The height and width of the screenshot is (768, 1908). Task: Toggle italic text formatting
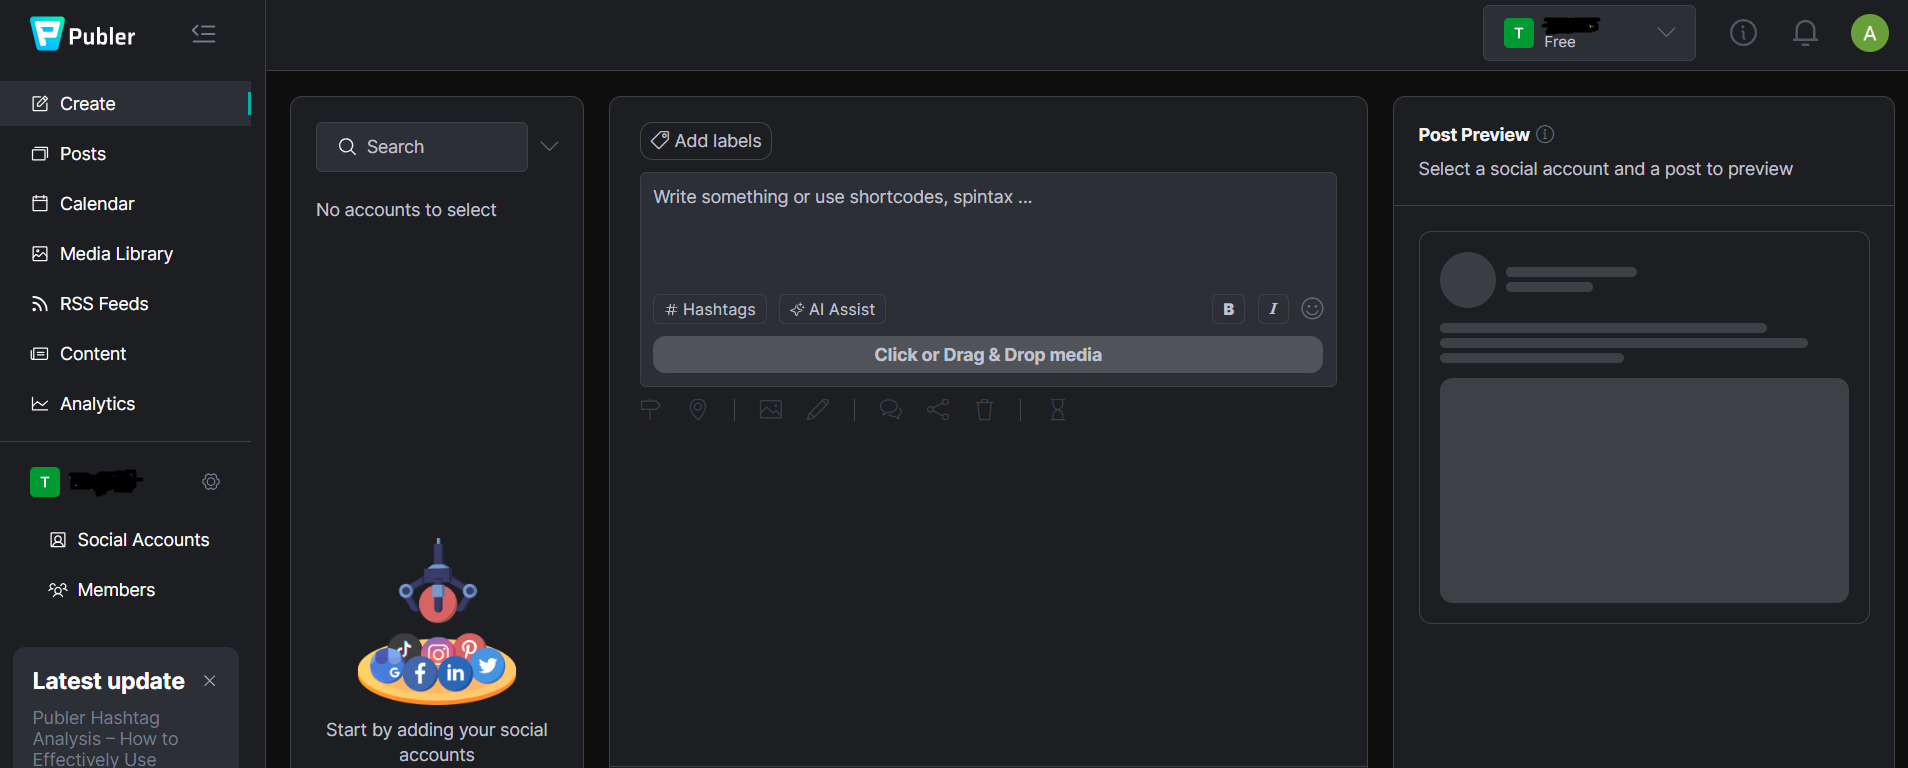pyautogui.click(x=1273, y=309)
